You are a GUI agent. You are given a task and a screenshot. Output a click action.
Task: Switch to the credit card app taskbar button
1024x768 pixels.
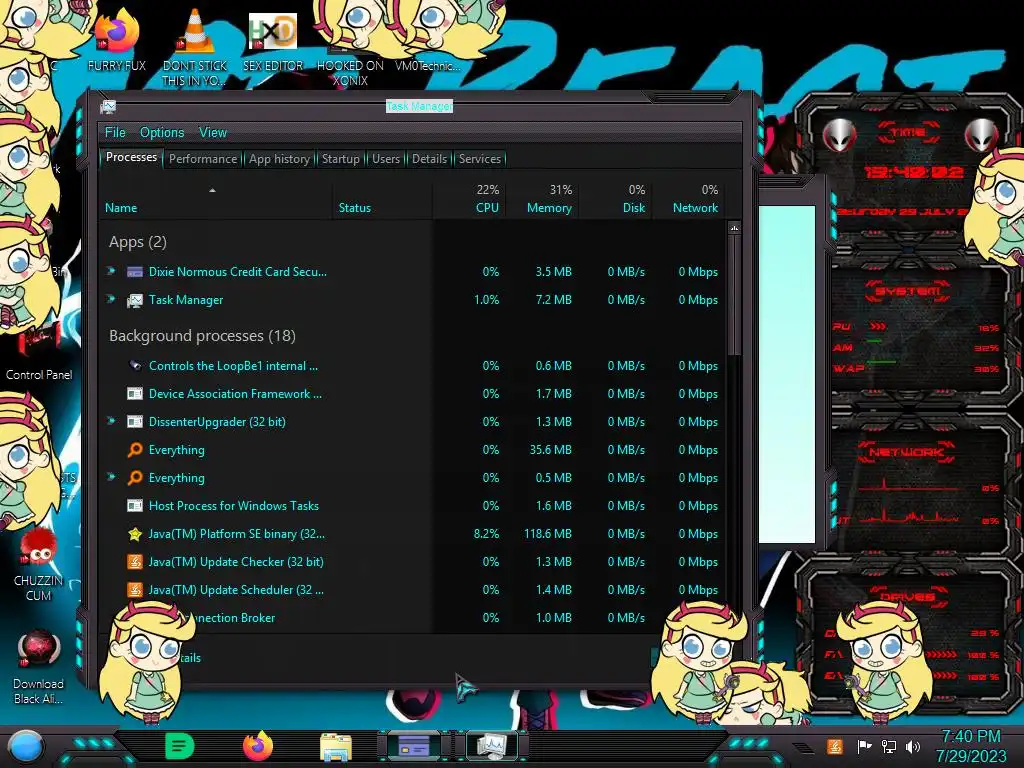[414, 746]
